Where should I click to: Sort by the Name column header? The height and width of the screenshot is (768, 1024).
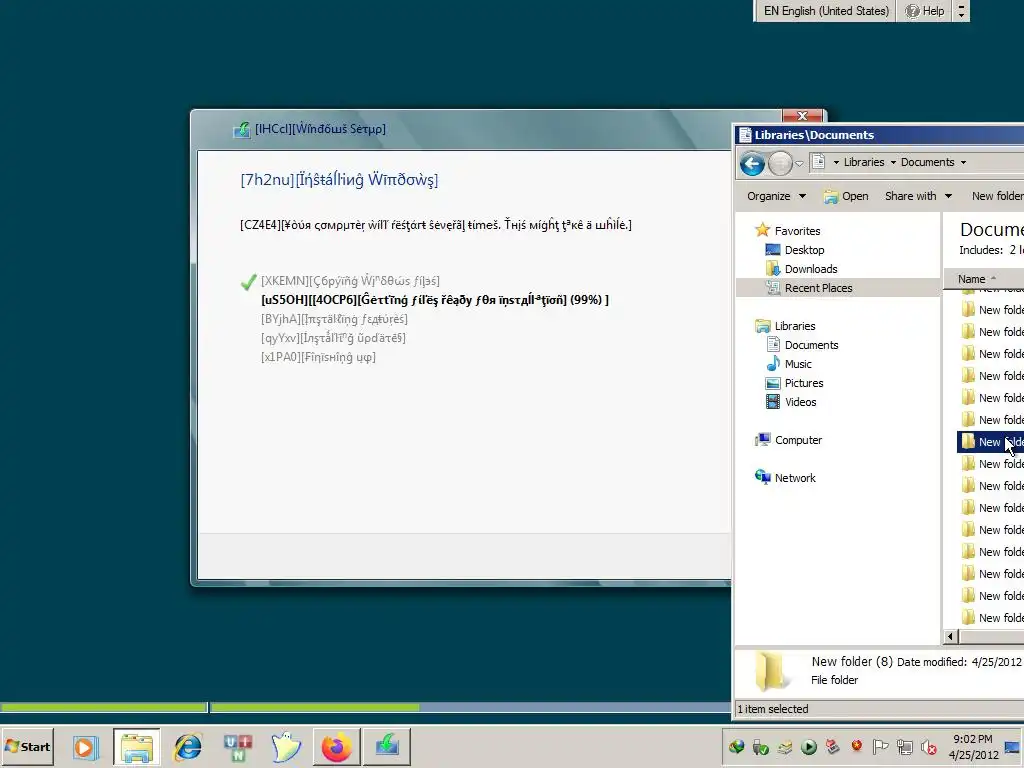984,279
